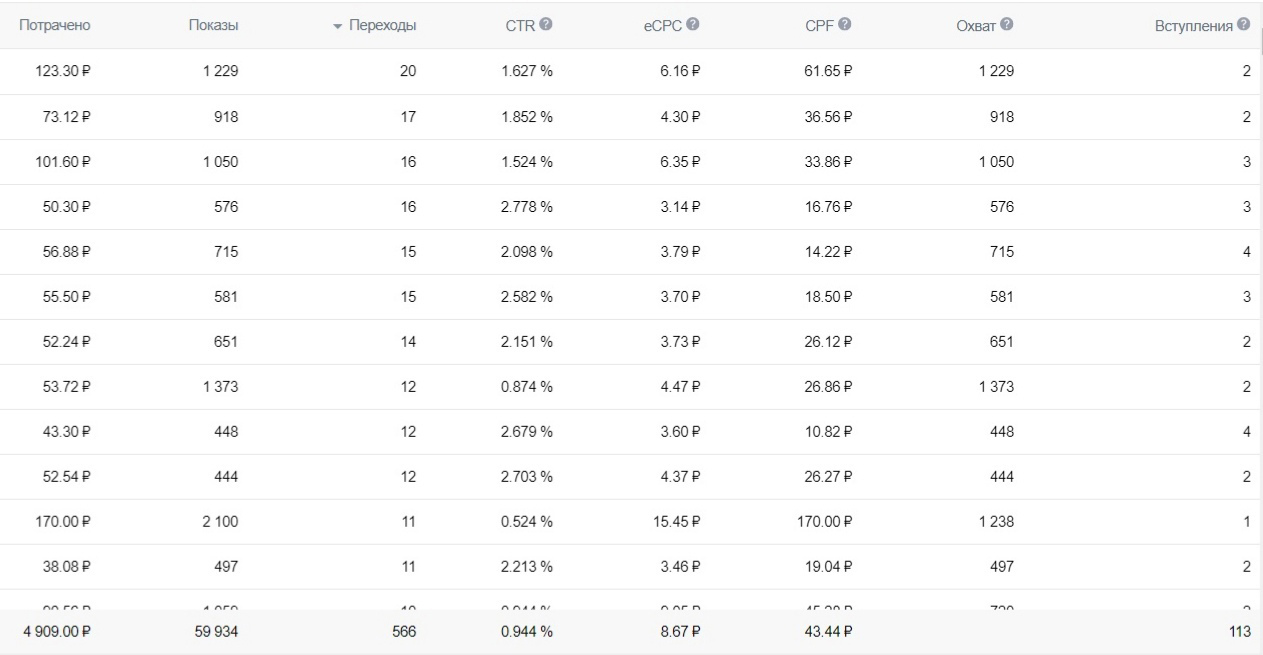The height and width of the screenshot is (655, 1263).
Task: Click the eCPC help question icon
Action: 692,25
